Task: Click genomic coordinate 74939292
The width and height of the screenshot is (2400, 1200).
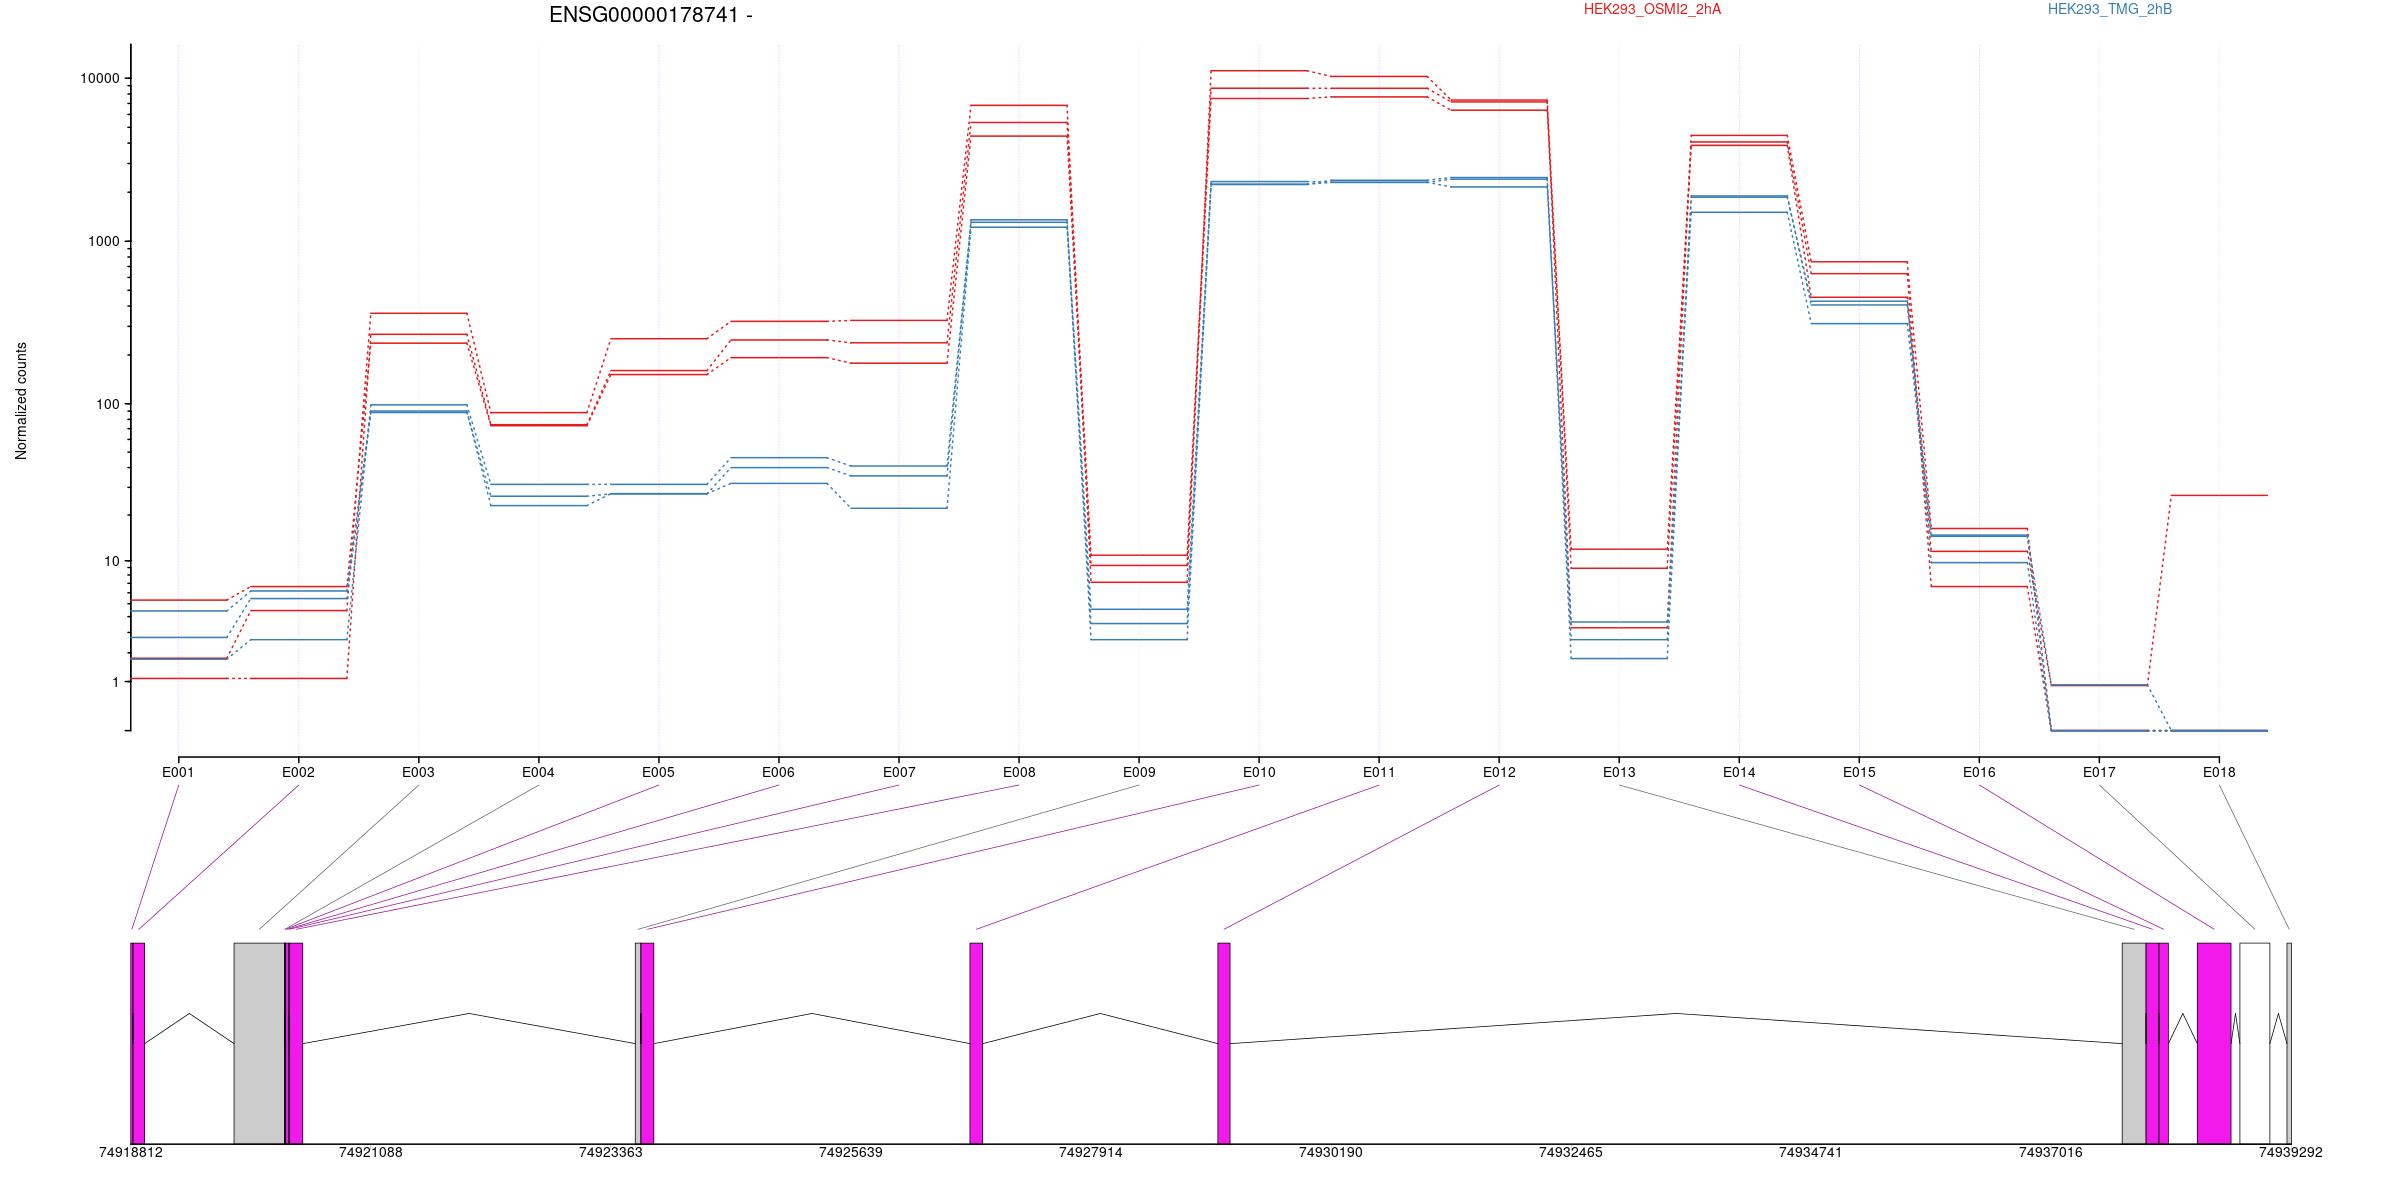Action: pos(2291,1153)
